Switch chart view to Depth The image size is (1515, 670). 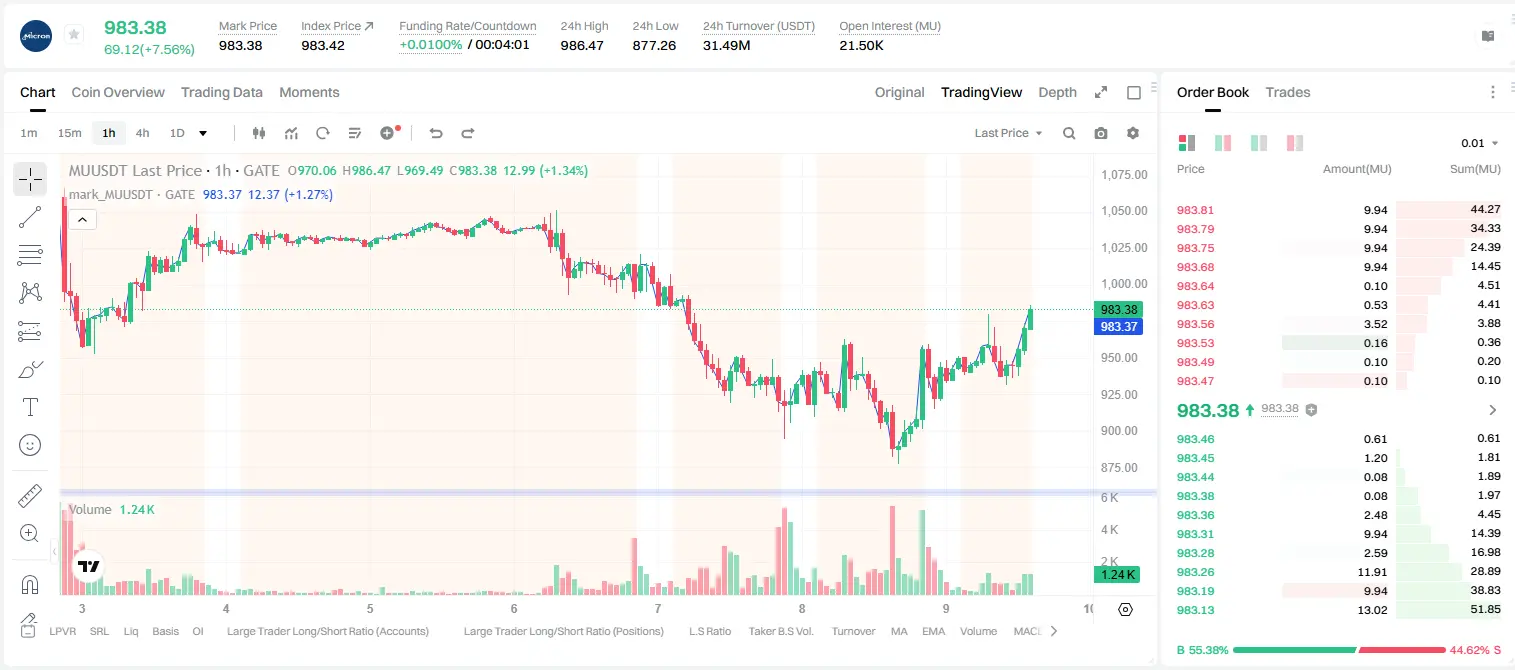[1057, 92]
